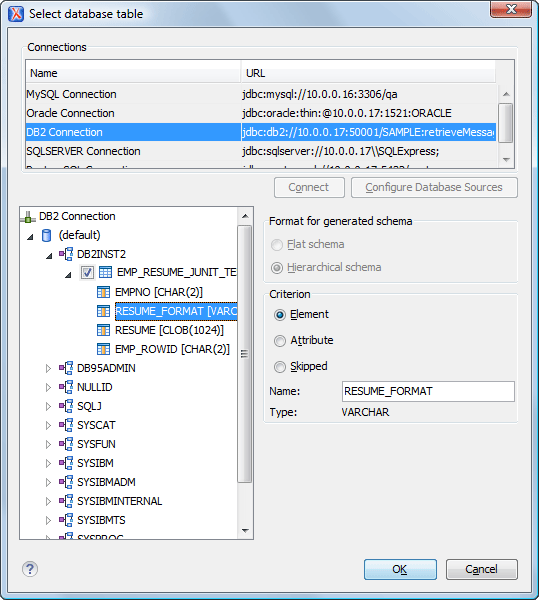Click the tree panel scroll down arrow
The height and width of the screenshot is (600, 539).
[x=245, y=530]
